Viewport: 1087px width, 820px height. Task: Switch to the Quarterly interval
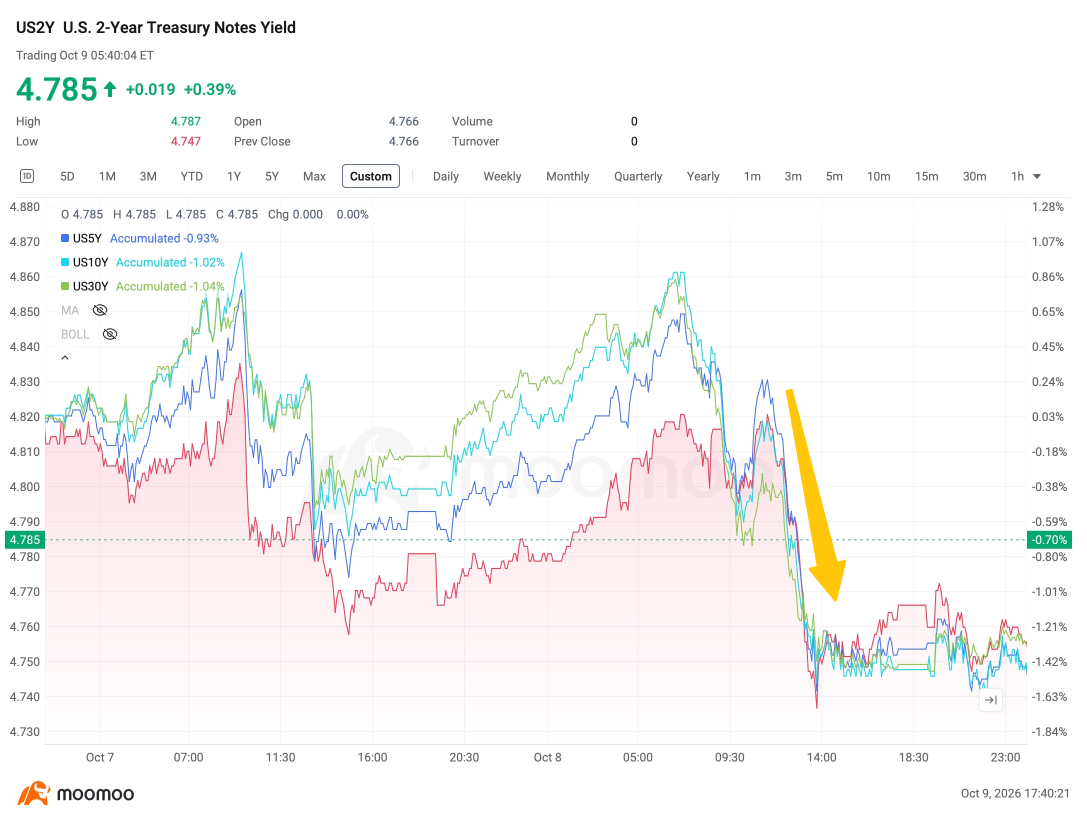tap(638, 176)
